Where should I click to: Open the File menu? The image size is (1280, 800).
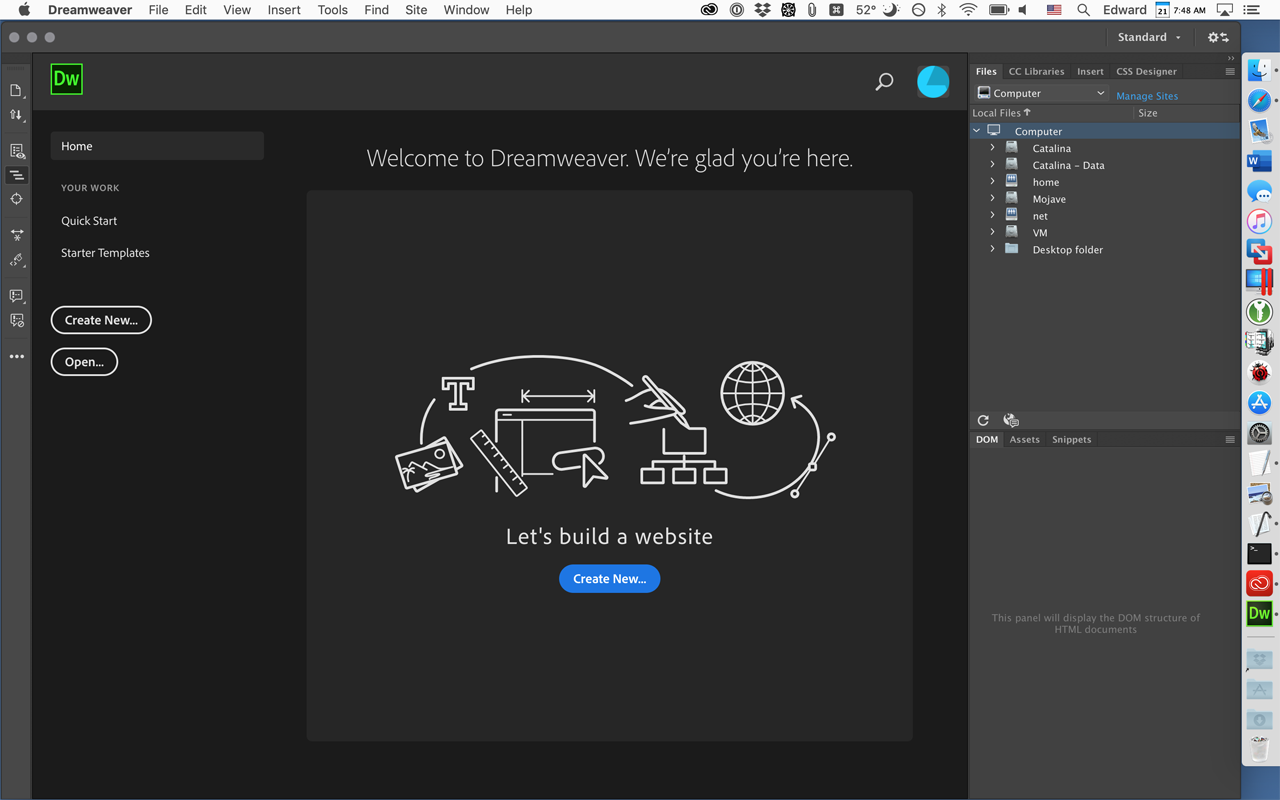(x=158, y=10)
